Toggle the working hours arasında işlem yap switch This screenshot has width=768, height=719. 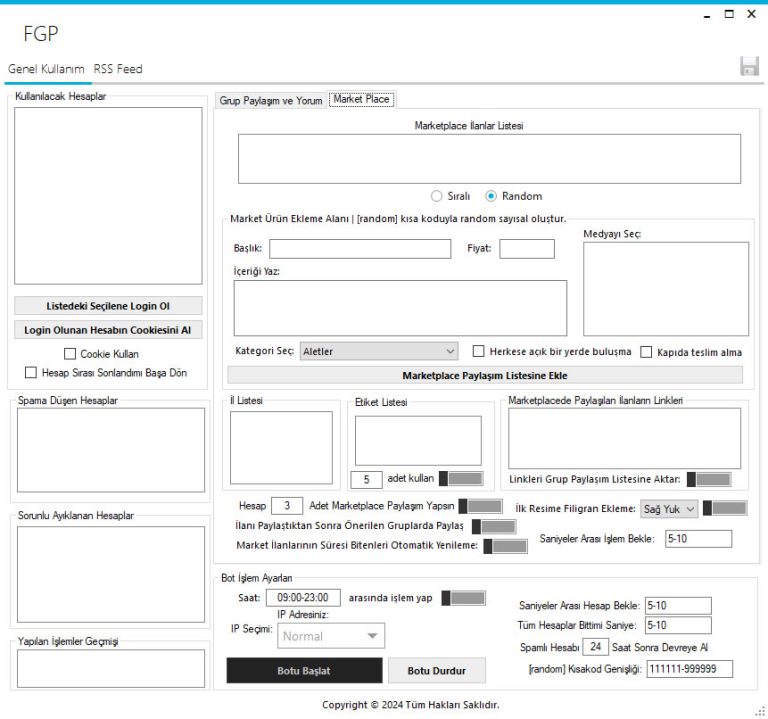(x=462, y=598)
